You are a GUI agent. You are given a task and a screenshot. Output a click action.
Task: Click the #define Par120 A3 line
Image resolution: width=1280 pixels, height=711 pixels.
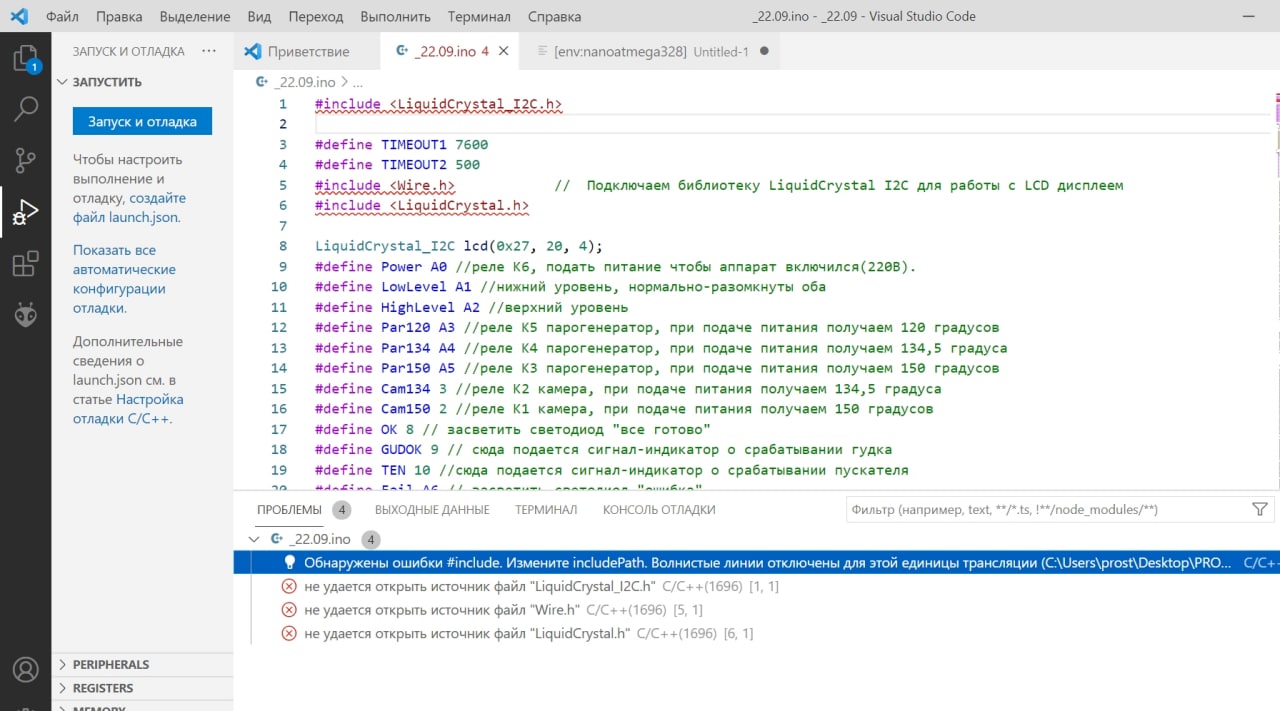(657, 327)
